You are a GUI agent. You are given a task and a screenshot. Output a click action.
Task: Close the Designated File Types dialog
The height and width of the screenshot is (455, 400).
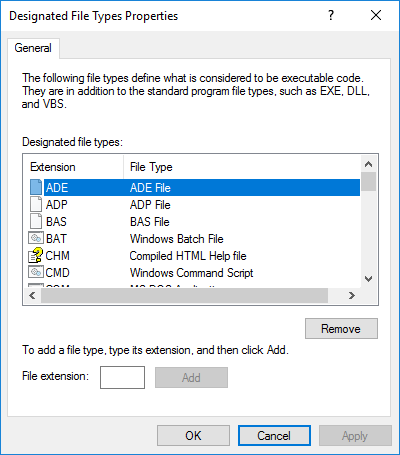tap(376, 15)
